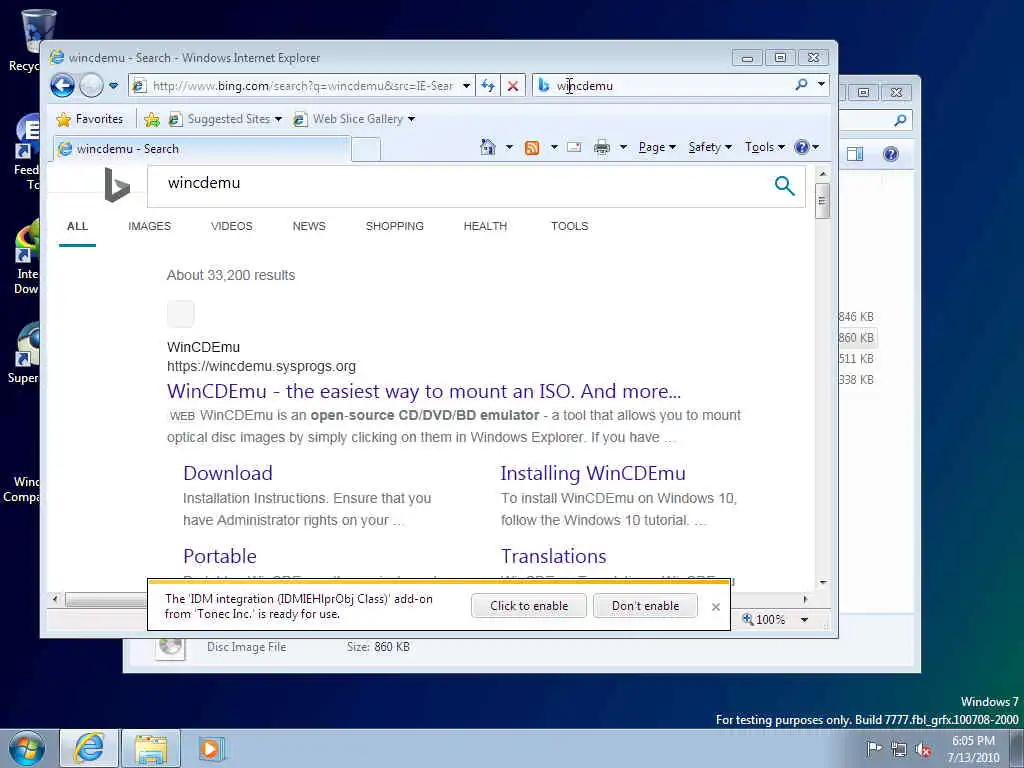Click the Read Mail icon
This screenshot has width=1024, height=768.
[574, 147]
